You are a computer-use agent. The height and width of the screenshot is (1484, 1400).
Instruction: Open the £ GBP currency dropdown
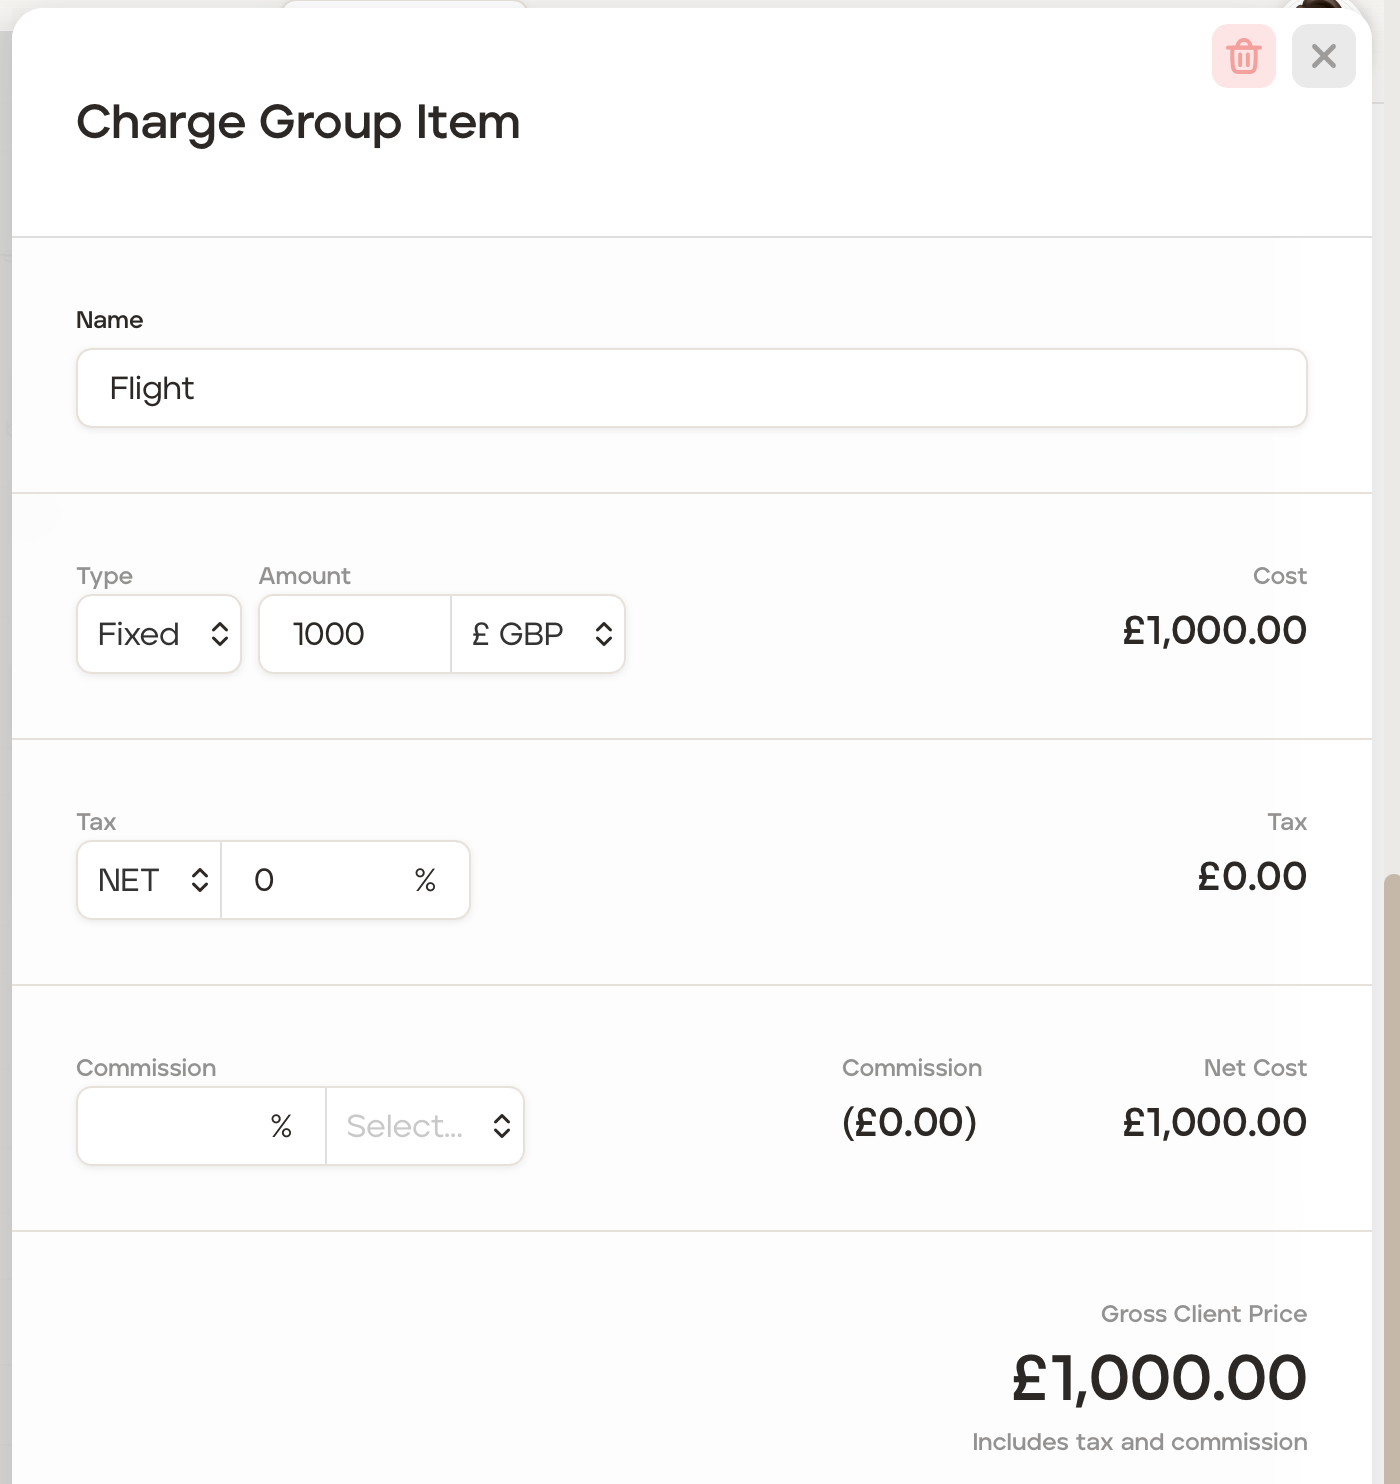pos(538,634)
